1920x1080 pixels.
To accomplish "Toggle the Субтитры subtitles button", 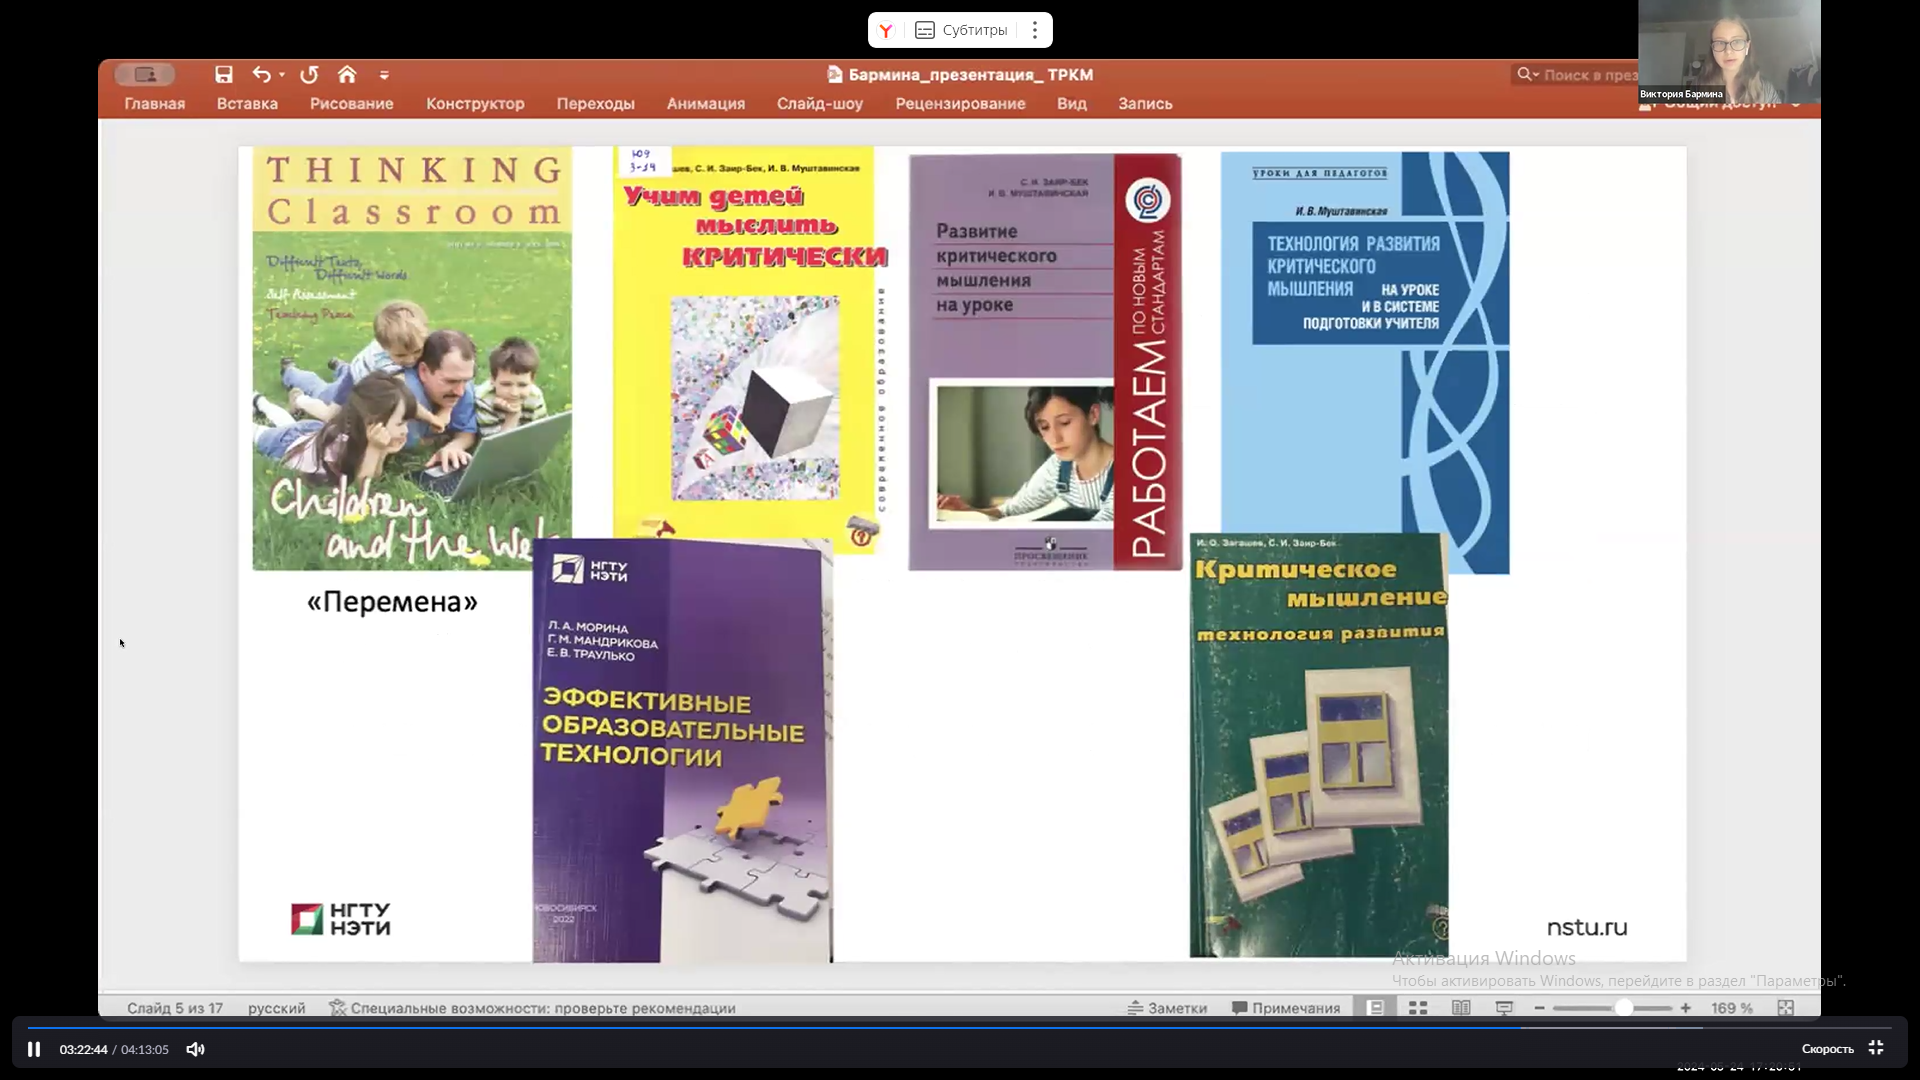I will [961, 30].
